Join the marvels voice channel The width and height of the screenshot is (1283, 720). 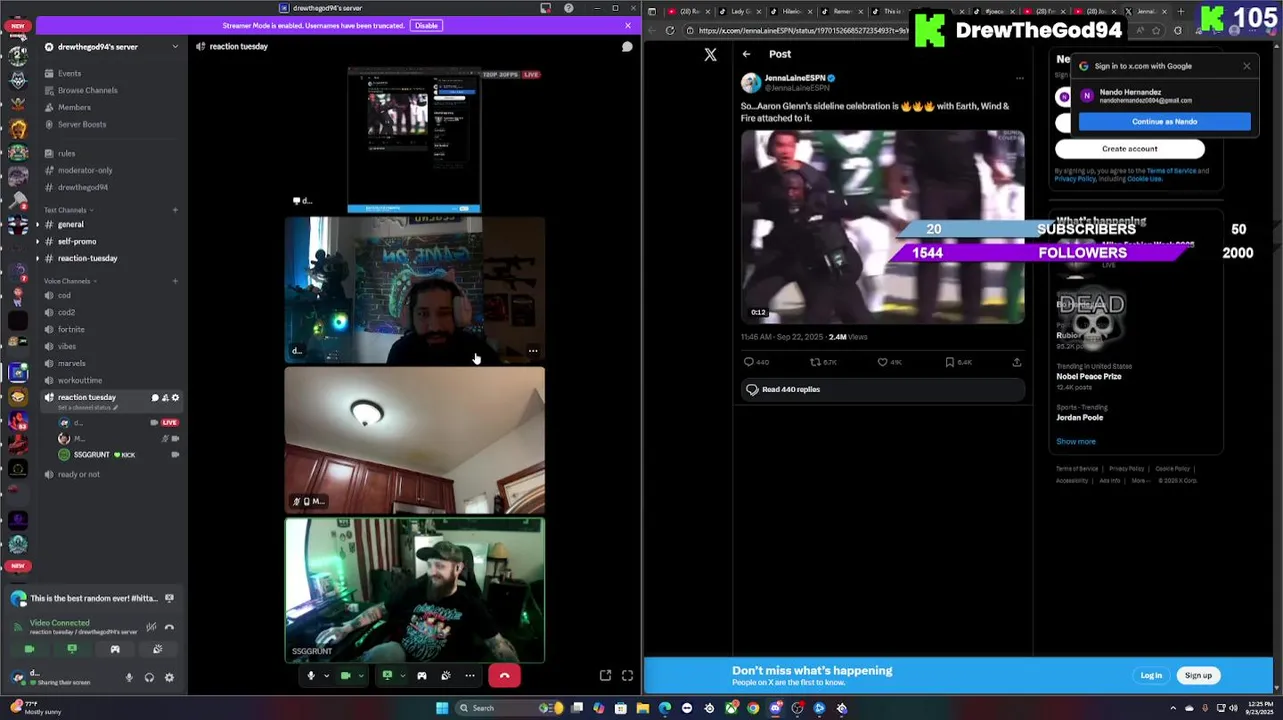72,363
